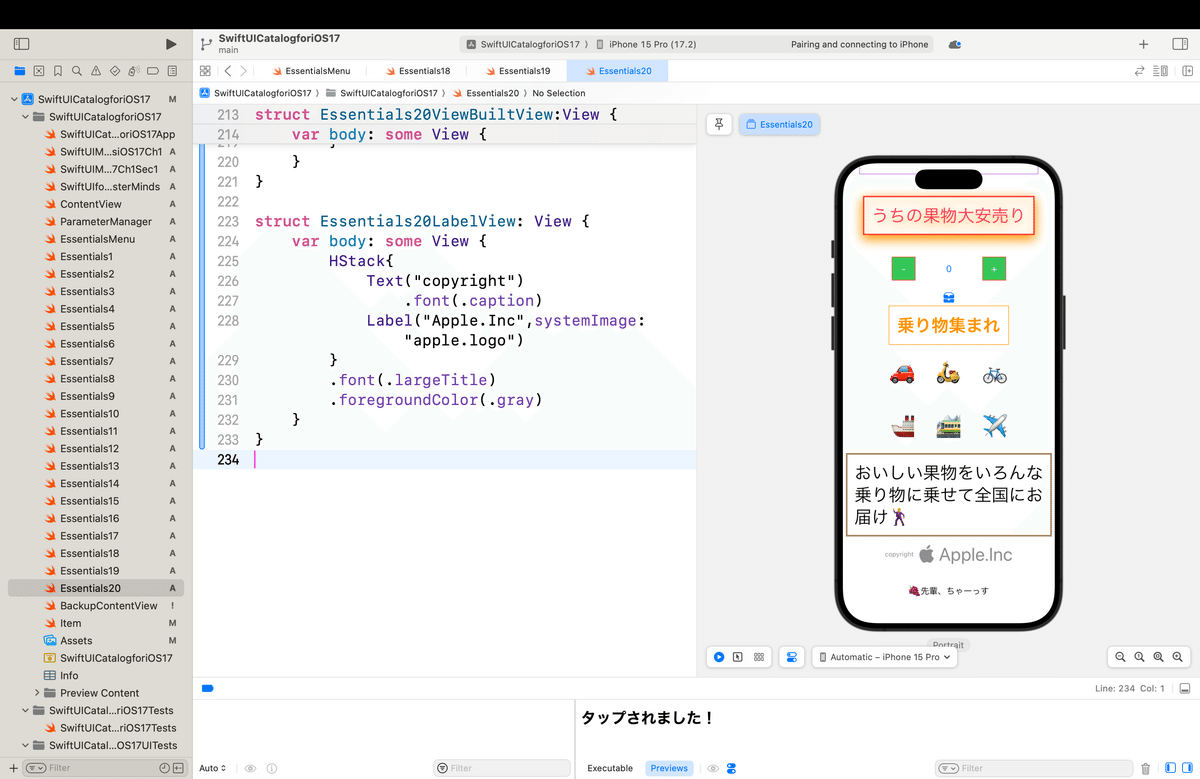Open the Report navigator
The image size is (1200, 779).
coord(172,71)
